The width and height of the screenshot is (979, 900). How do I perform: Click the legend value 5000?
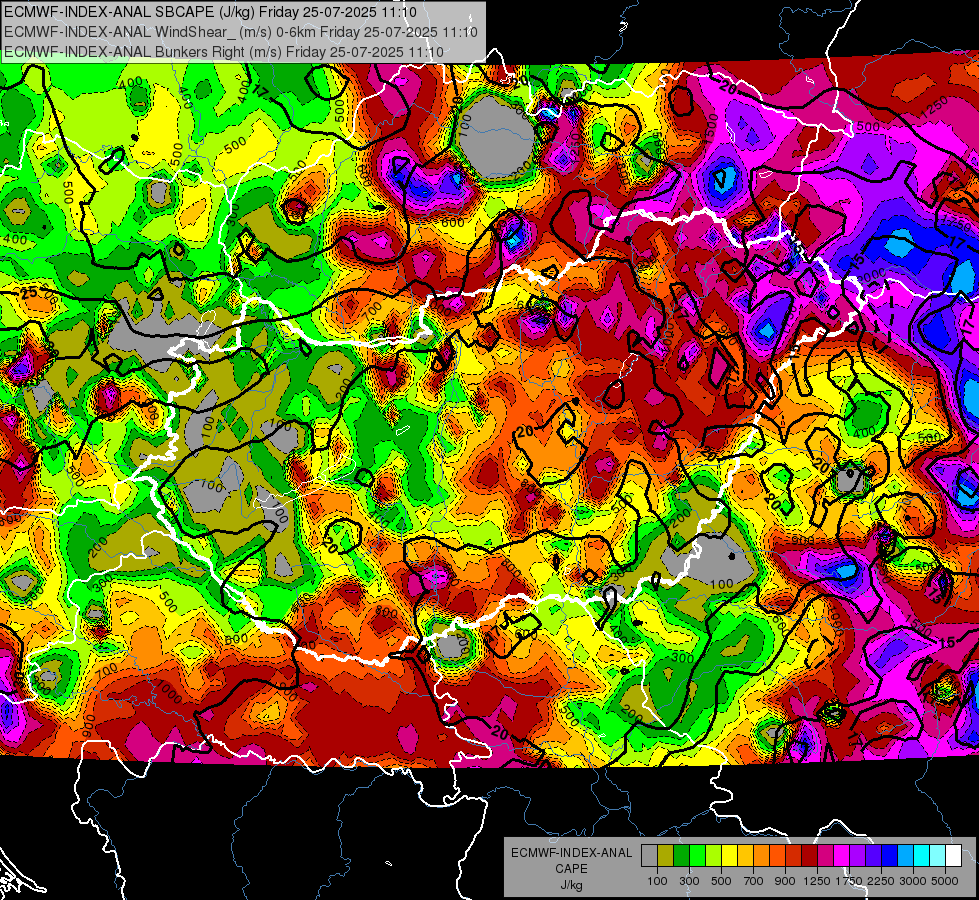945,881
